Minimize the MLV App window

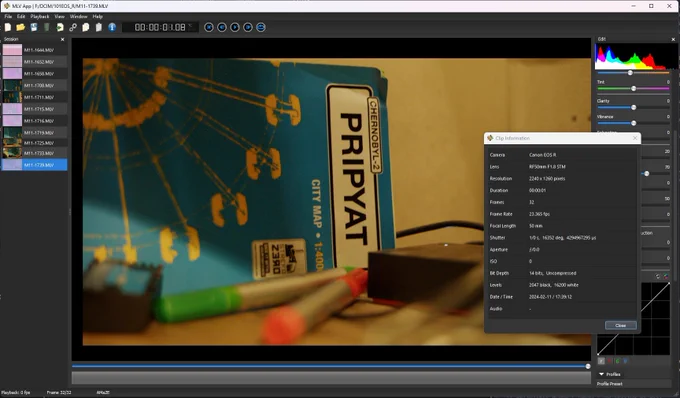tap(634, 6)
